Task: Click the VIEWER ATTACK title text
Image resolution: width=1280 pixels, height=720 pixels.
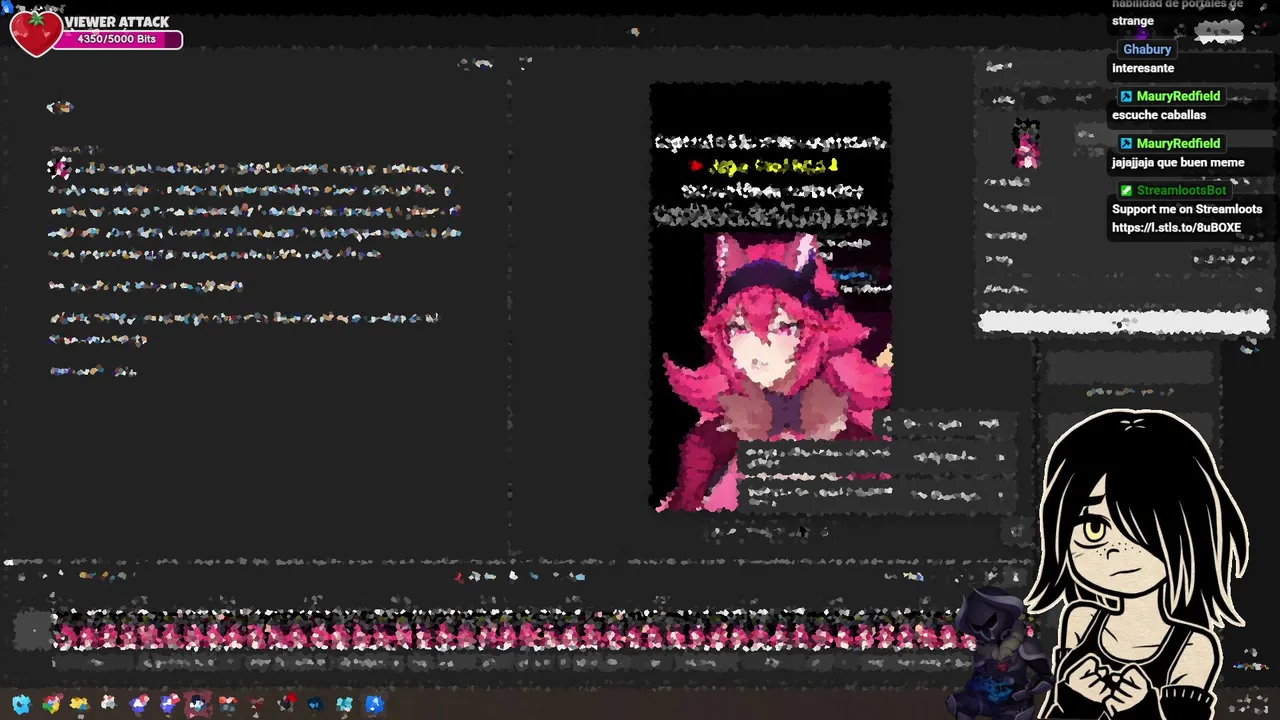Action: [117, 22]
